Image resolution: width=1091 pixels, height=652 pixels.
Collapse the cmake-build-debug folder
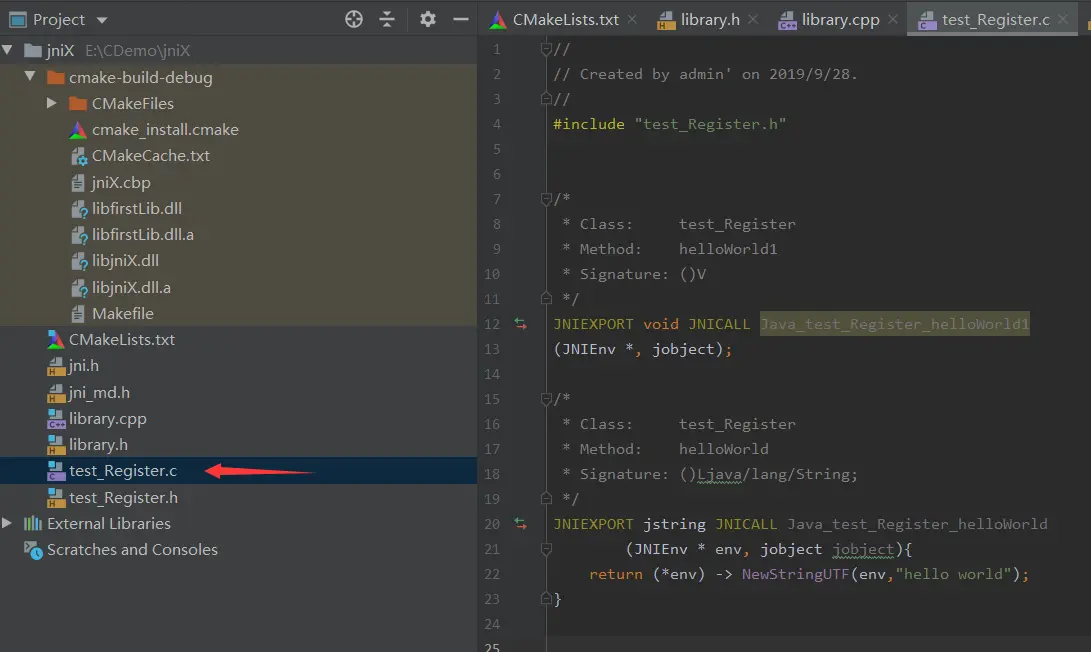pyautogui.click(x=30, y=76)
